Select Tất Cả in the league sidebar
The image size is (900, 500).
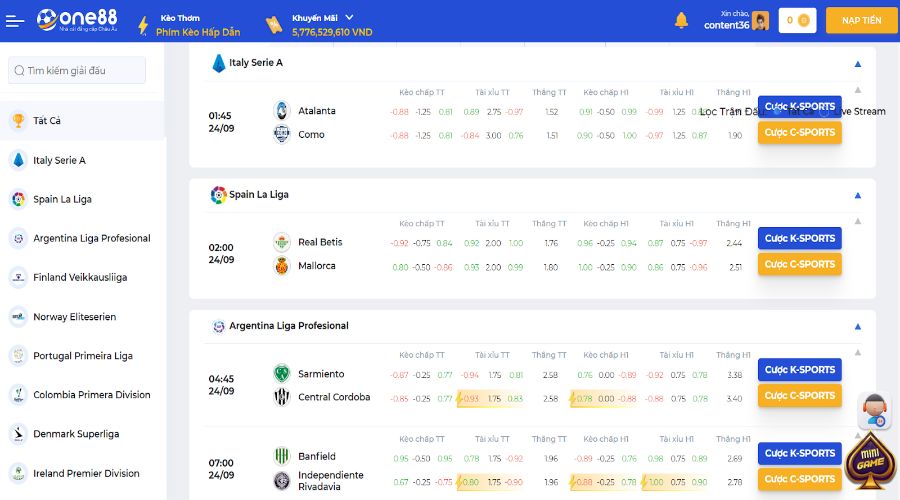83,121
